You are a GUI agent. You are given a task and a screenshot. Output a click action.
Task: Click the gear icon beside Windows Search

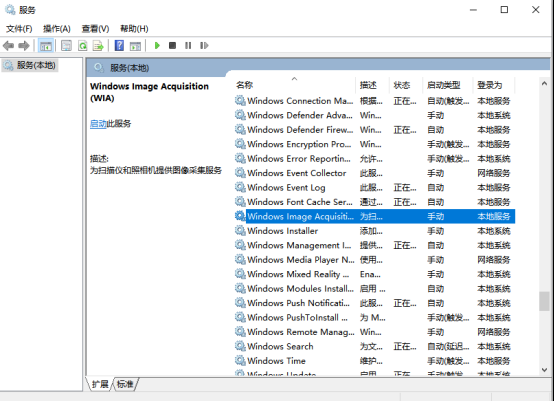[x=240, y=346]
